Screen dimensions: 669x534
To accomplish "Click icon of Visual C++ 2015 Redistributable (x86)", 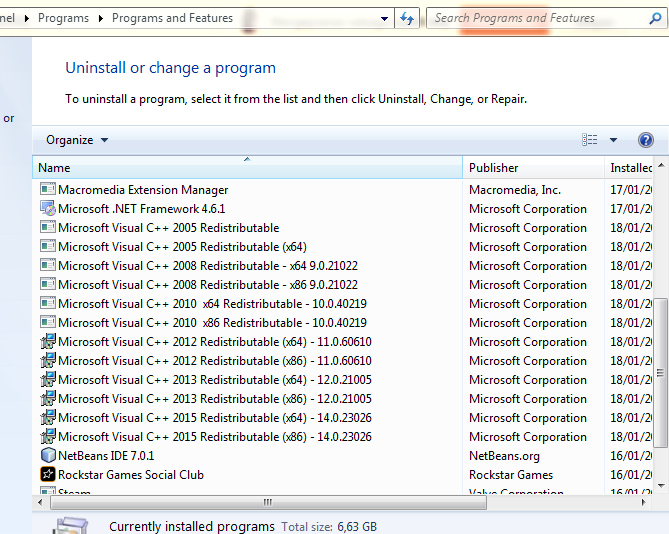I will (x=48, y=436).
